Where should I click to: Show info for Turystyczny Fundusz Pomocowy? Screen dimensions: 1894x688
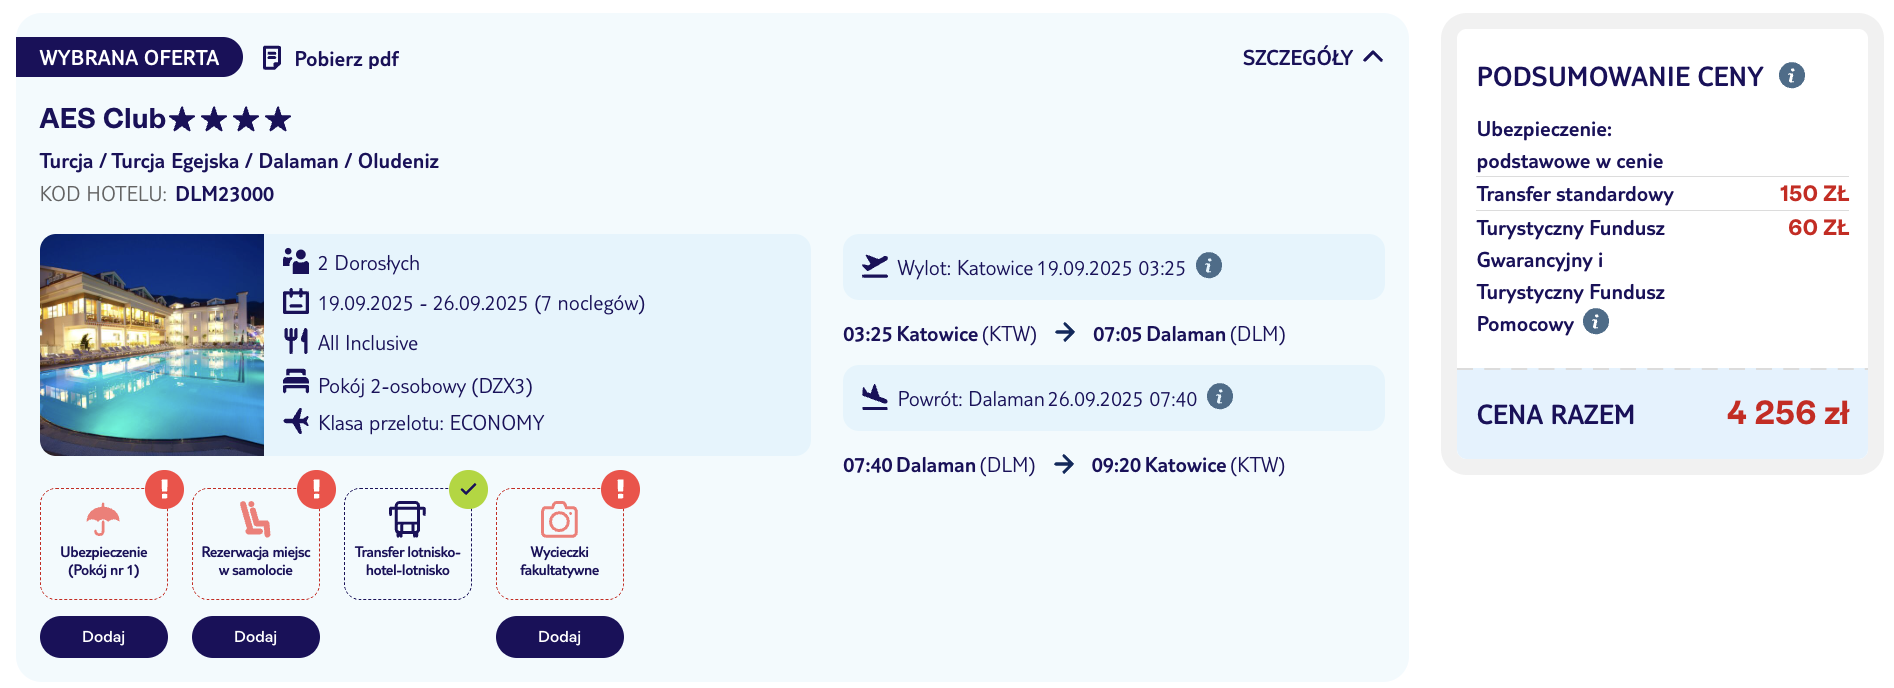point(1596,322)
